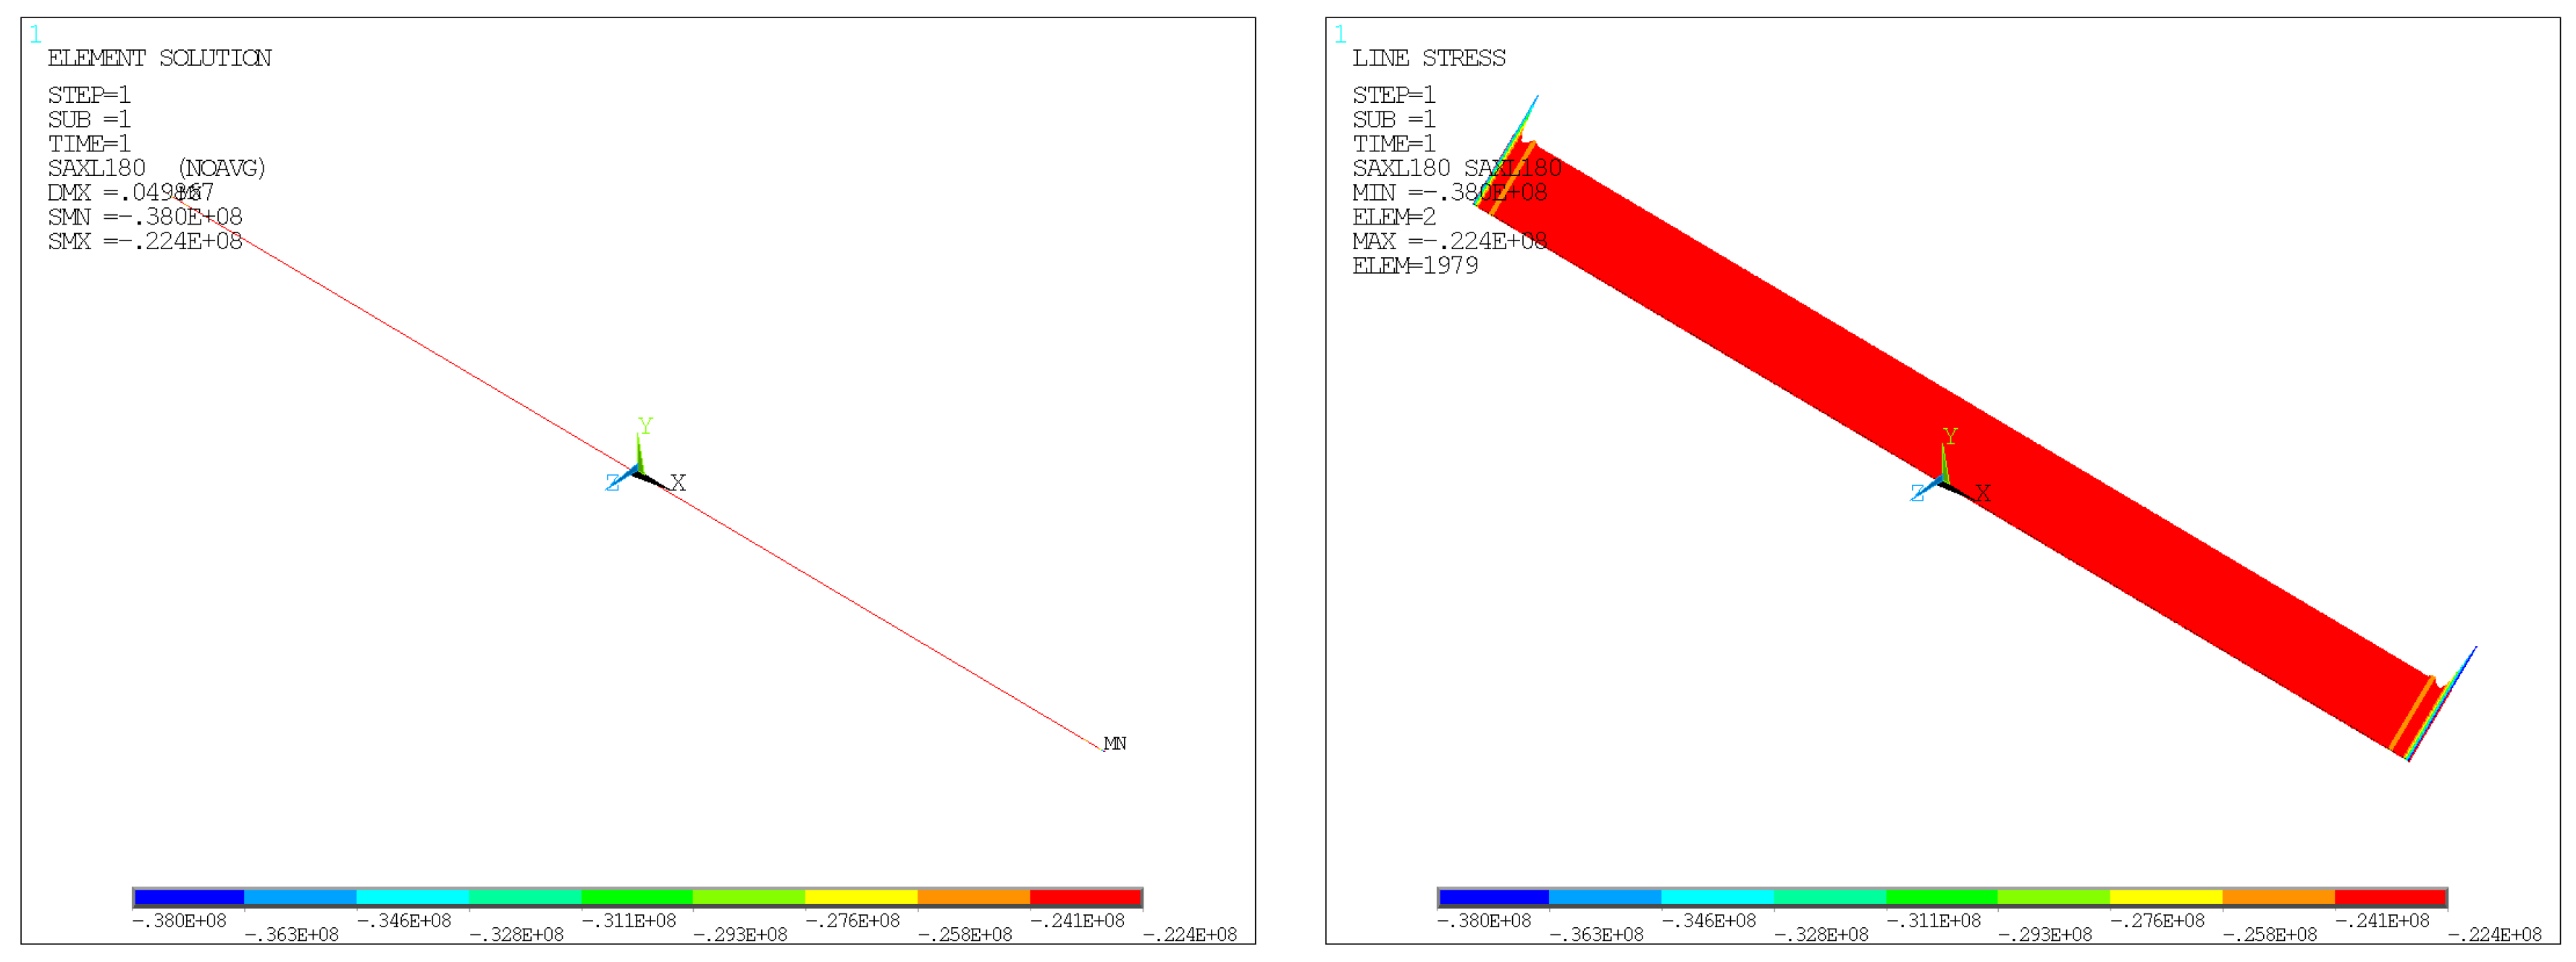Click the SMX =-.224E+08 text in left plot
Viewport: 2576px width, 962px height.
tap(145, 241)
